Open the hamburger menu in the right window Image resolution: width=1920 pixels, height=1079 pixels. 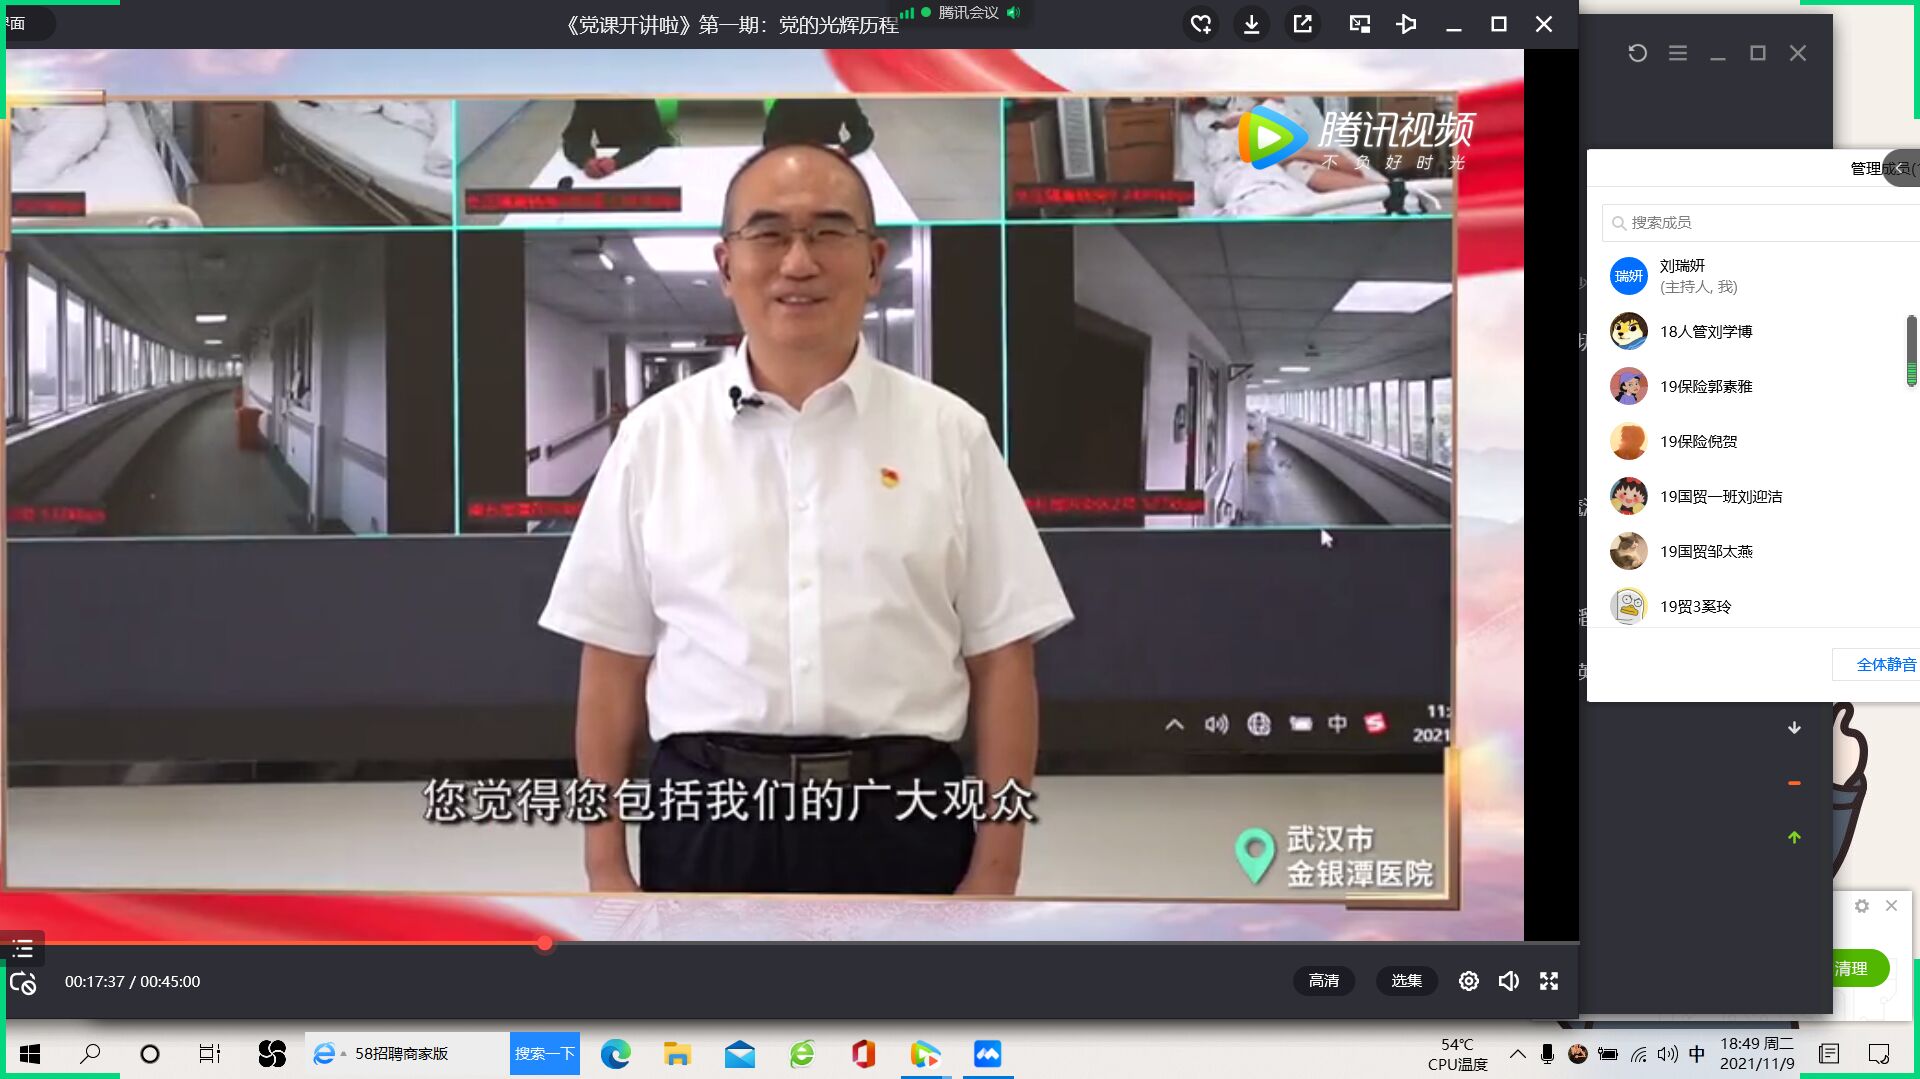click(x=1678, y=53)
